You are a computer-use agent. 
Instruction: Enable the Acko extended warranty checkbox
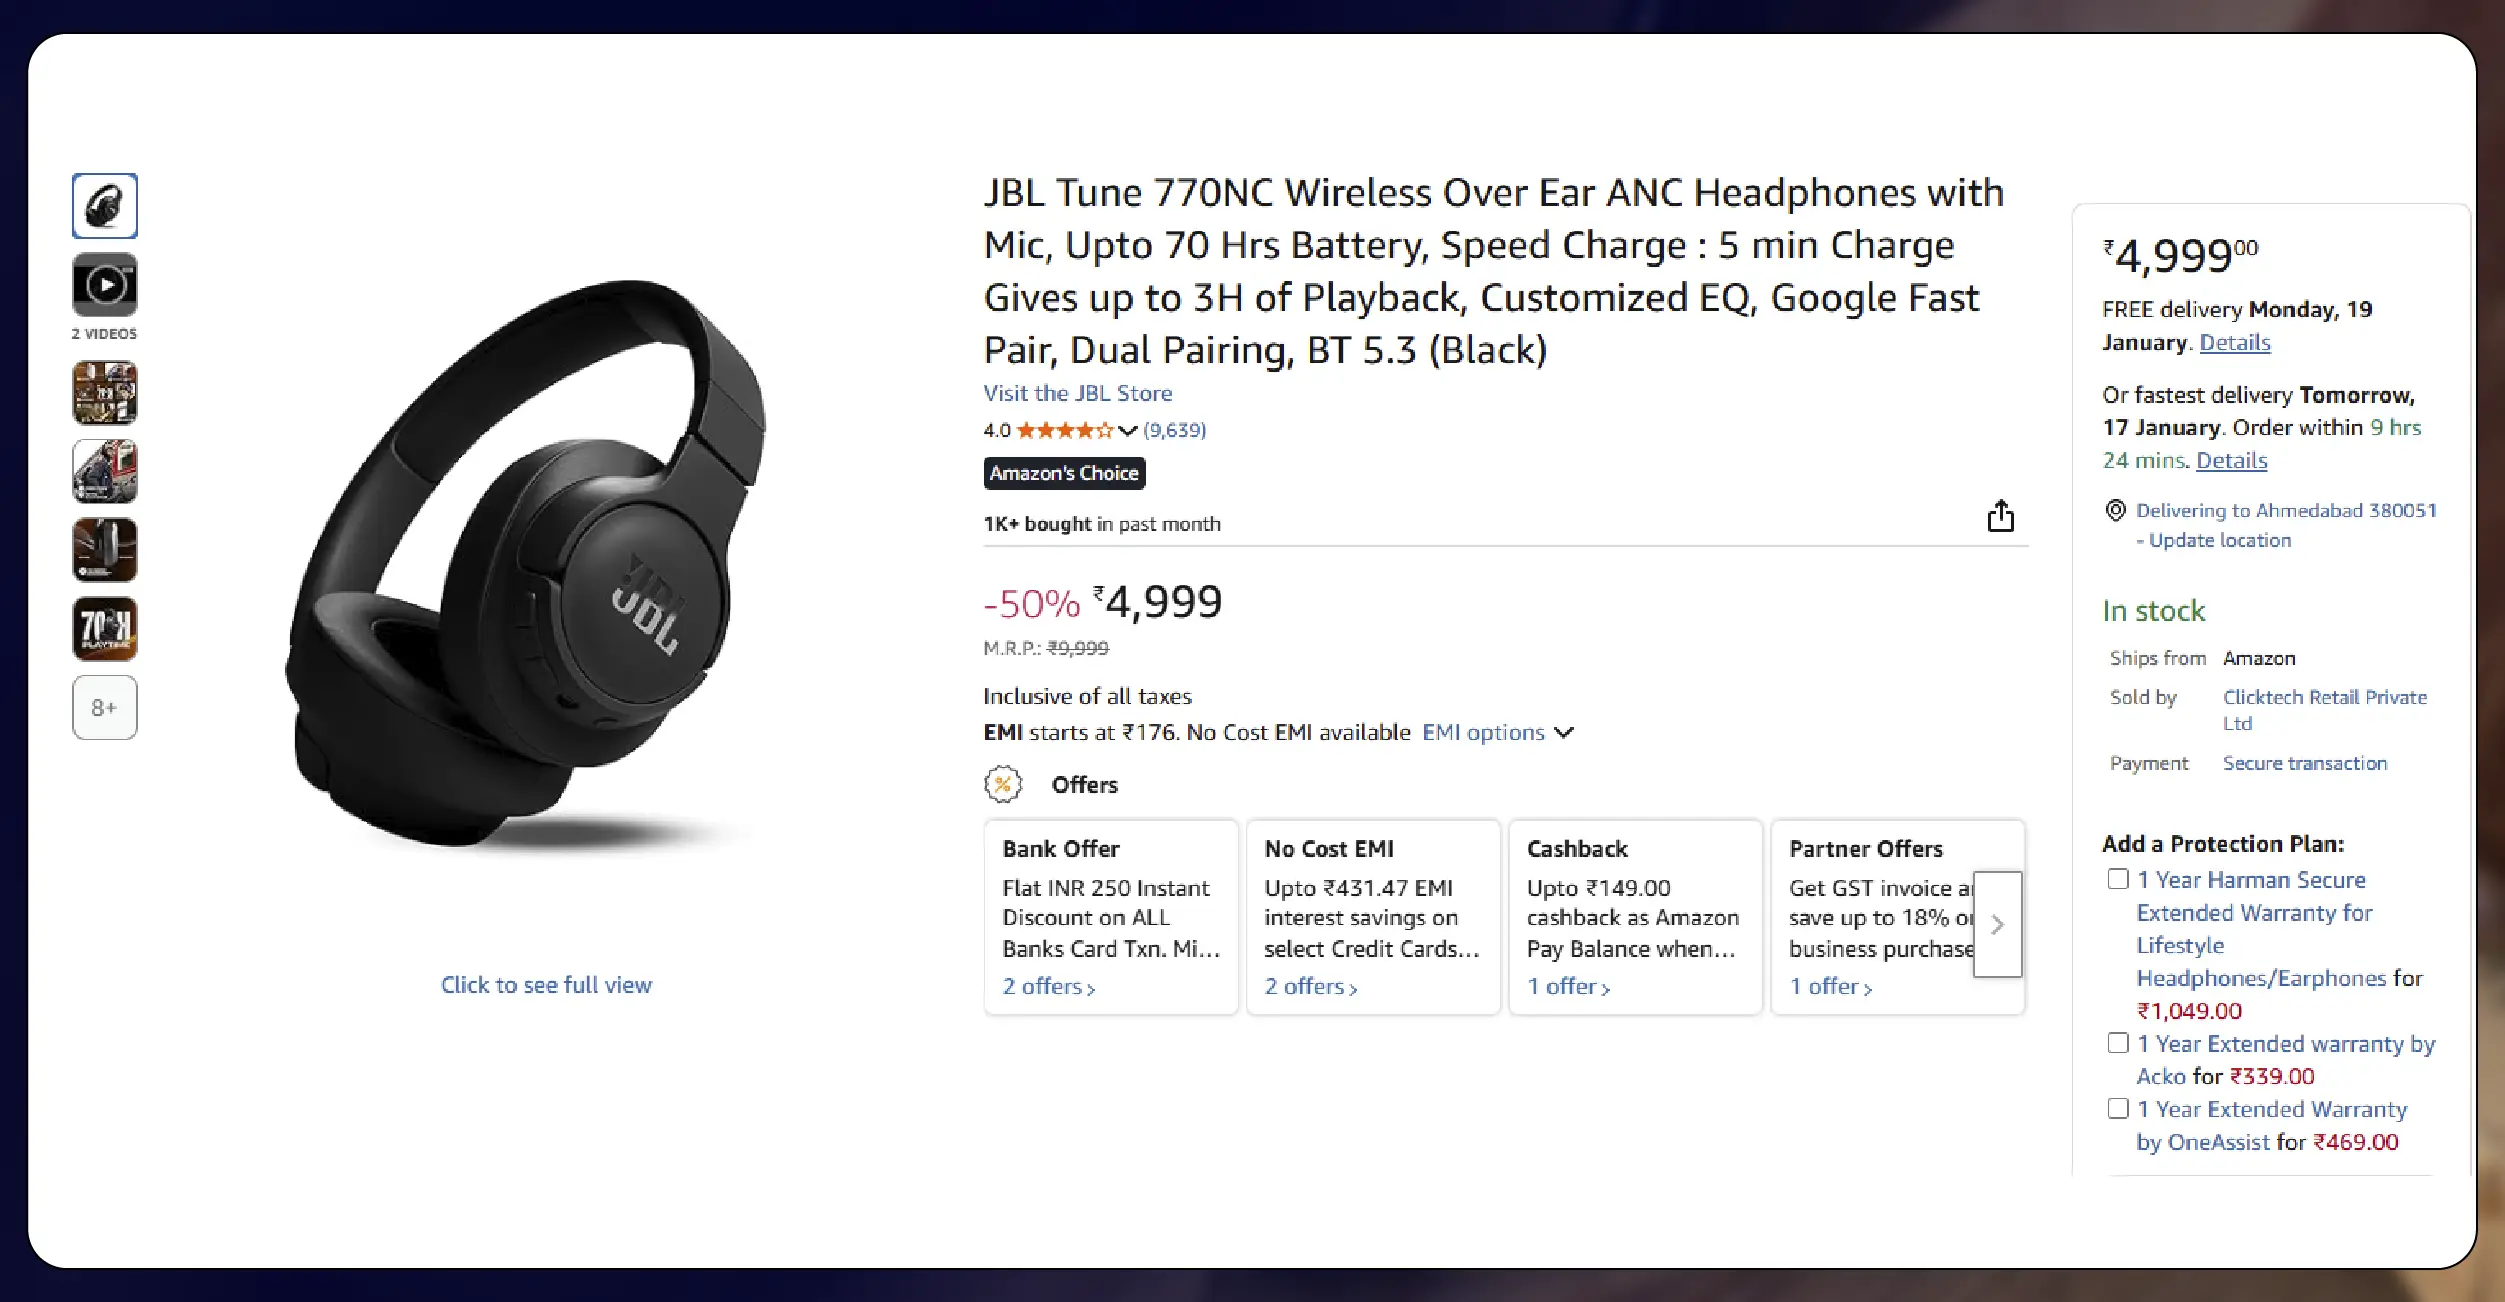[2117, 1043]
